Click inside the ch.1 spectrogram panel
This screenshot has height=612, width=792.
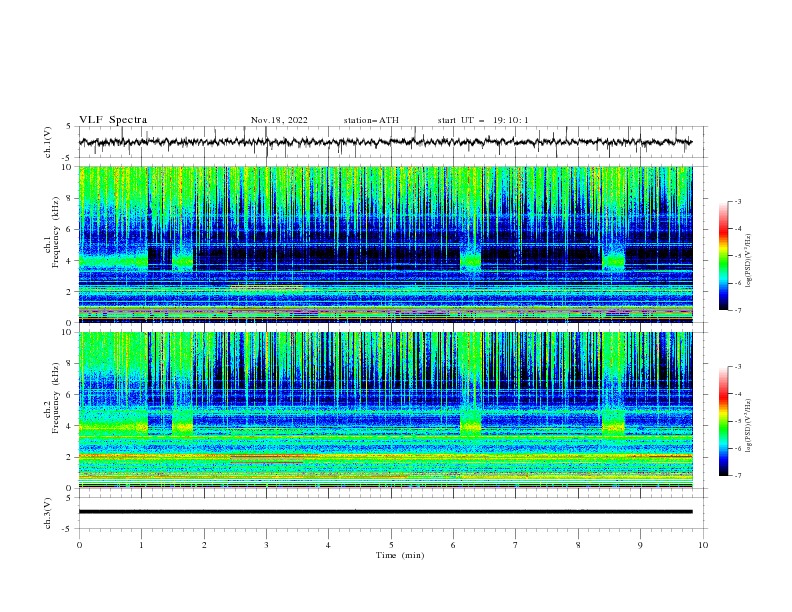click(386, 244)
